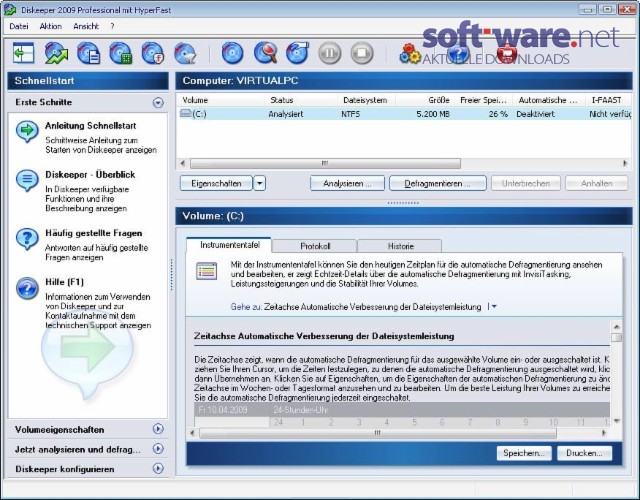
Task: Click the Instrumententafel list icon
Action: (207, 271)
